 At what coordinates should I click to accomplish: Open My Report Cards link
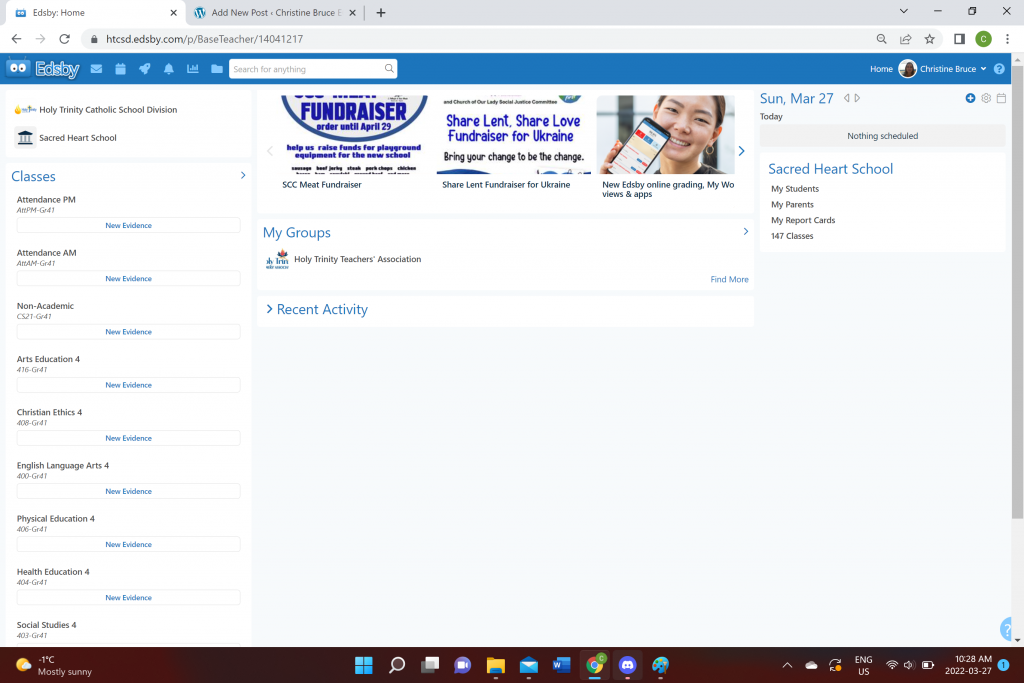pyautogui.click(x=803, y=220)
